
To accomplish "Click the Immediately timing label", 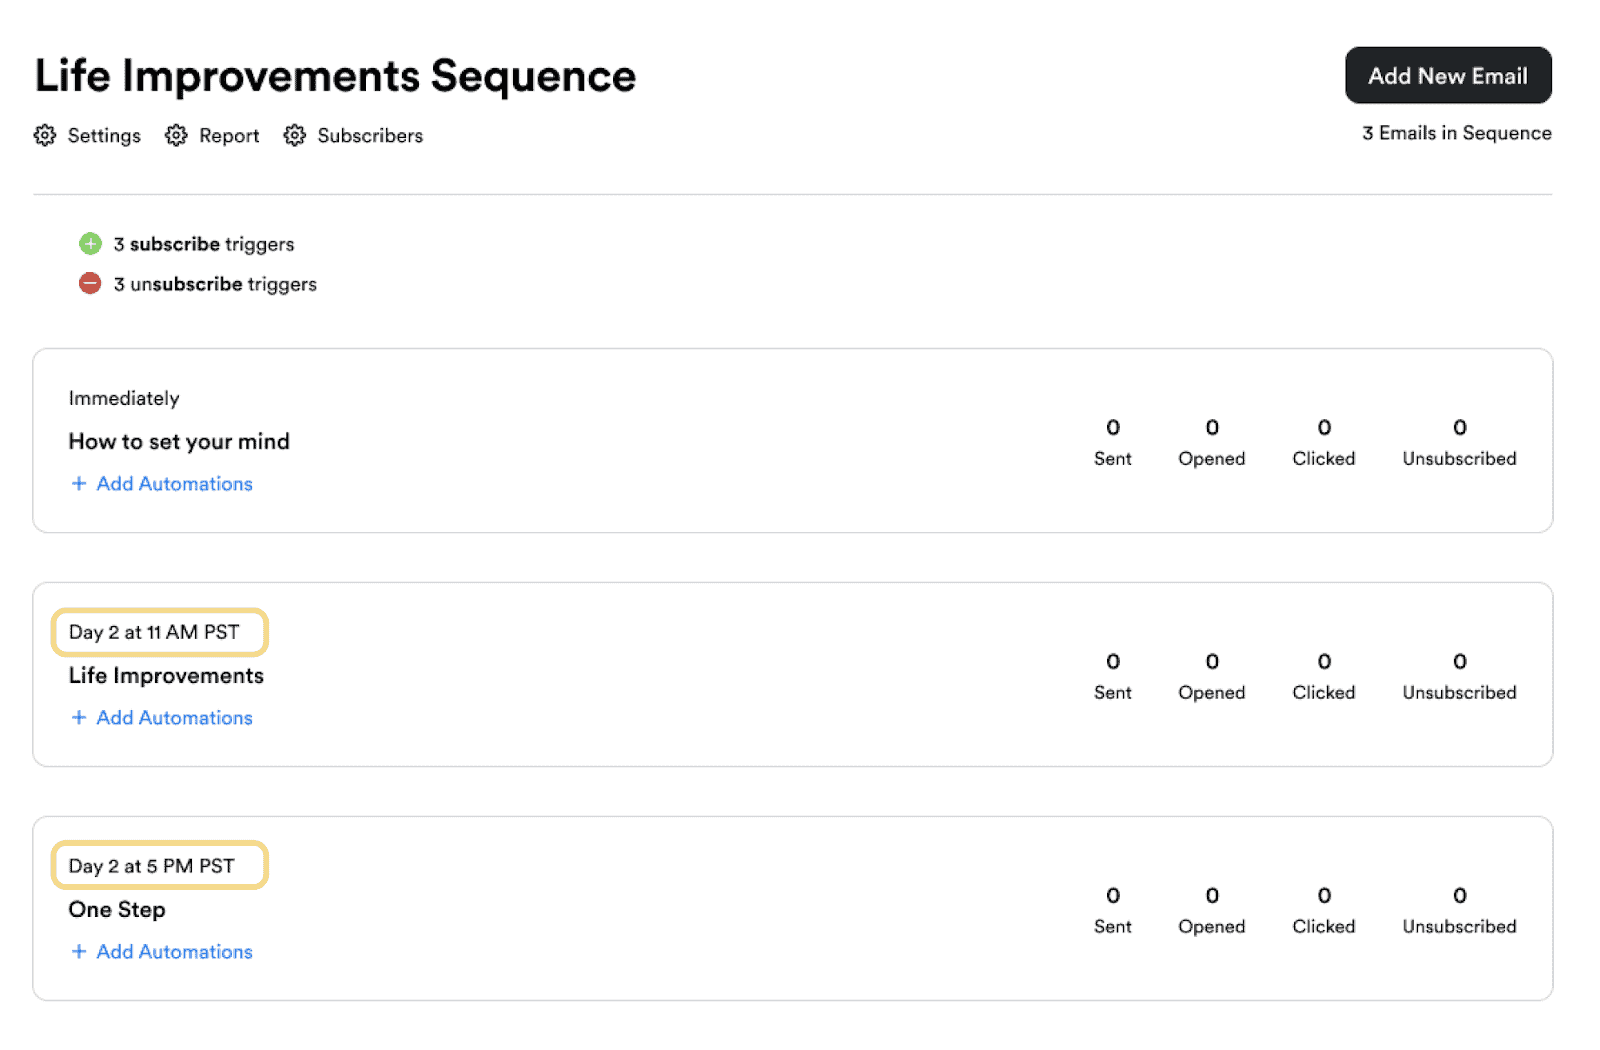I will pyautogui.click(x=123, y=397).
